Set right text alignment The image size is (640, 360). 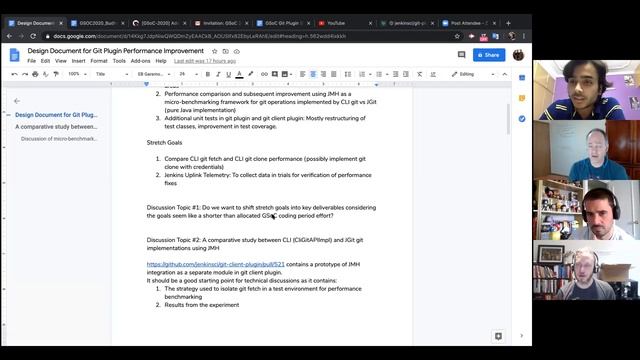pyautogui.click(x=323, y=74)
